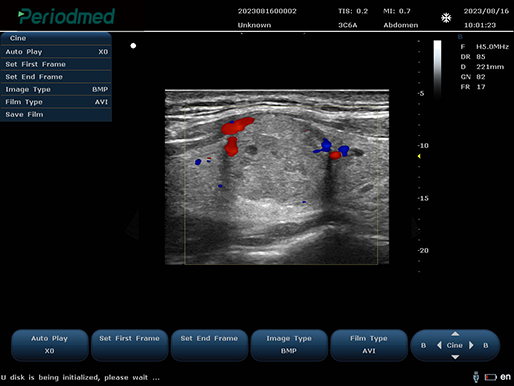Click the Periodmed logo
The image size is (514, 386).
[x=66, y=16]
